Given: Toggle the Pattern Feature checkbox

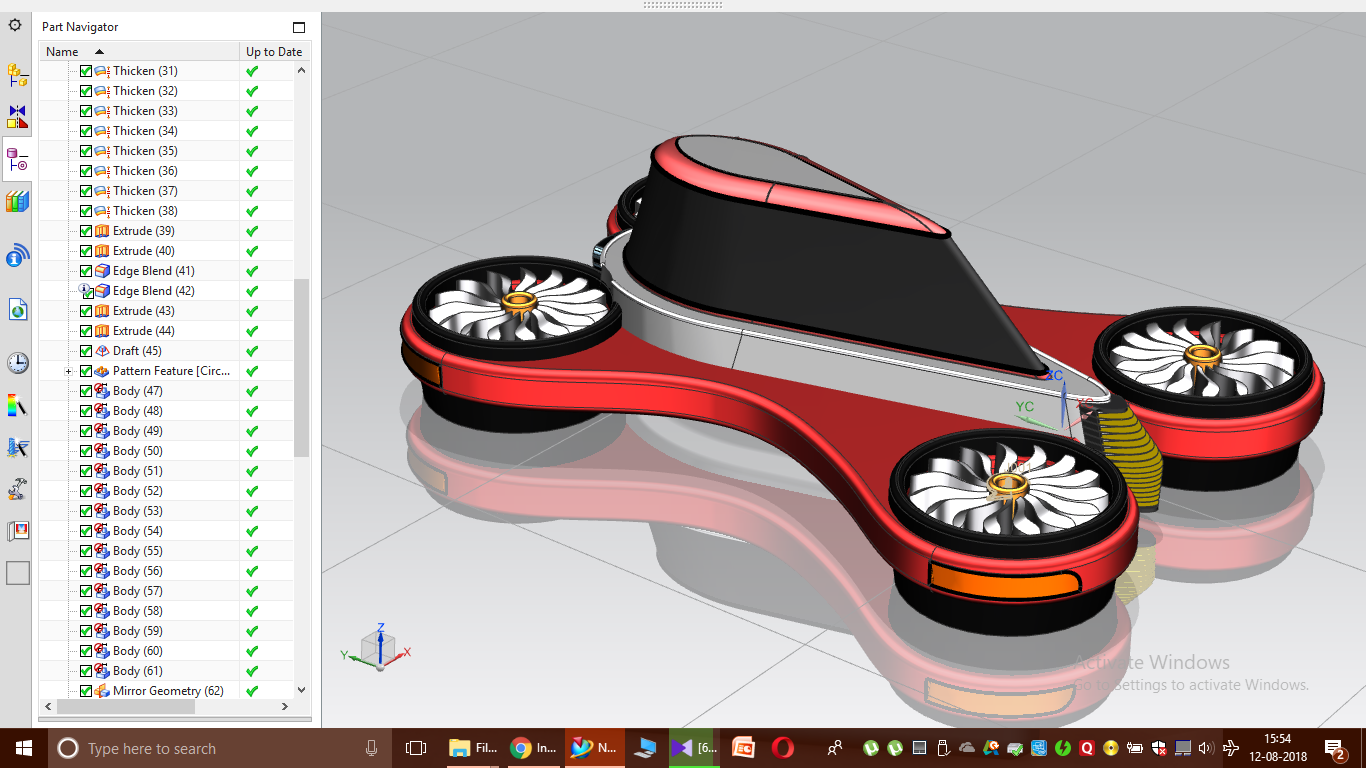Looking at the screenshot, I should pos(85,371).
